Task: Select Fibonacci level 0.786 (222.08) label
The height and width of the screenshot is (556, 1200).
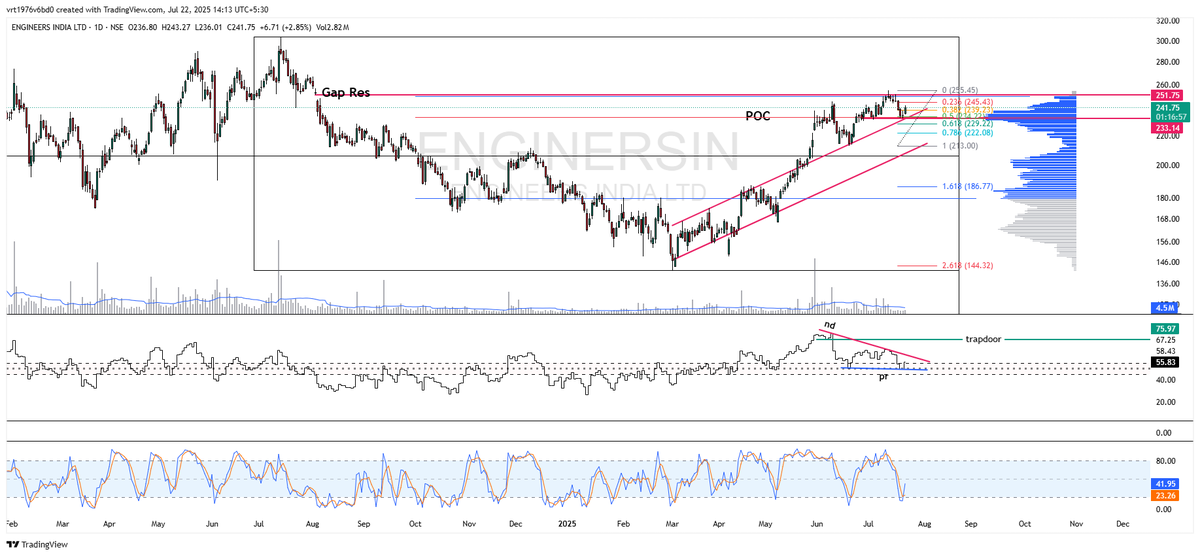Action: (965, 132)
